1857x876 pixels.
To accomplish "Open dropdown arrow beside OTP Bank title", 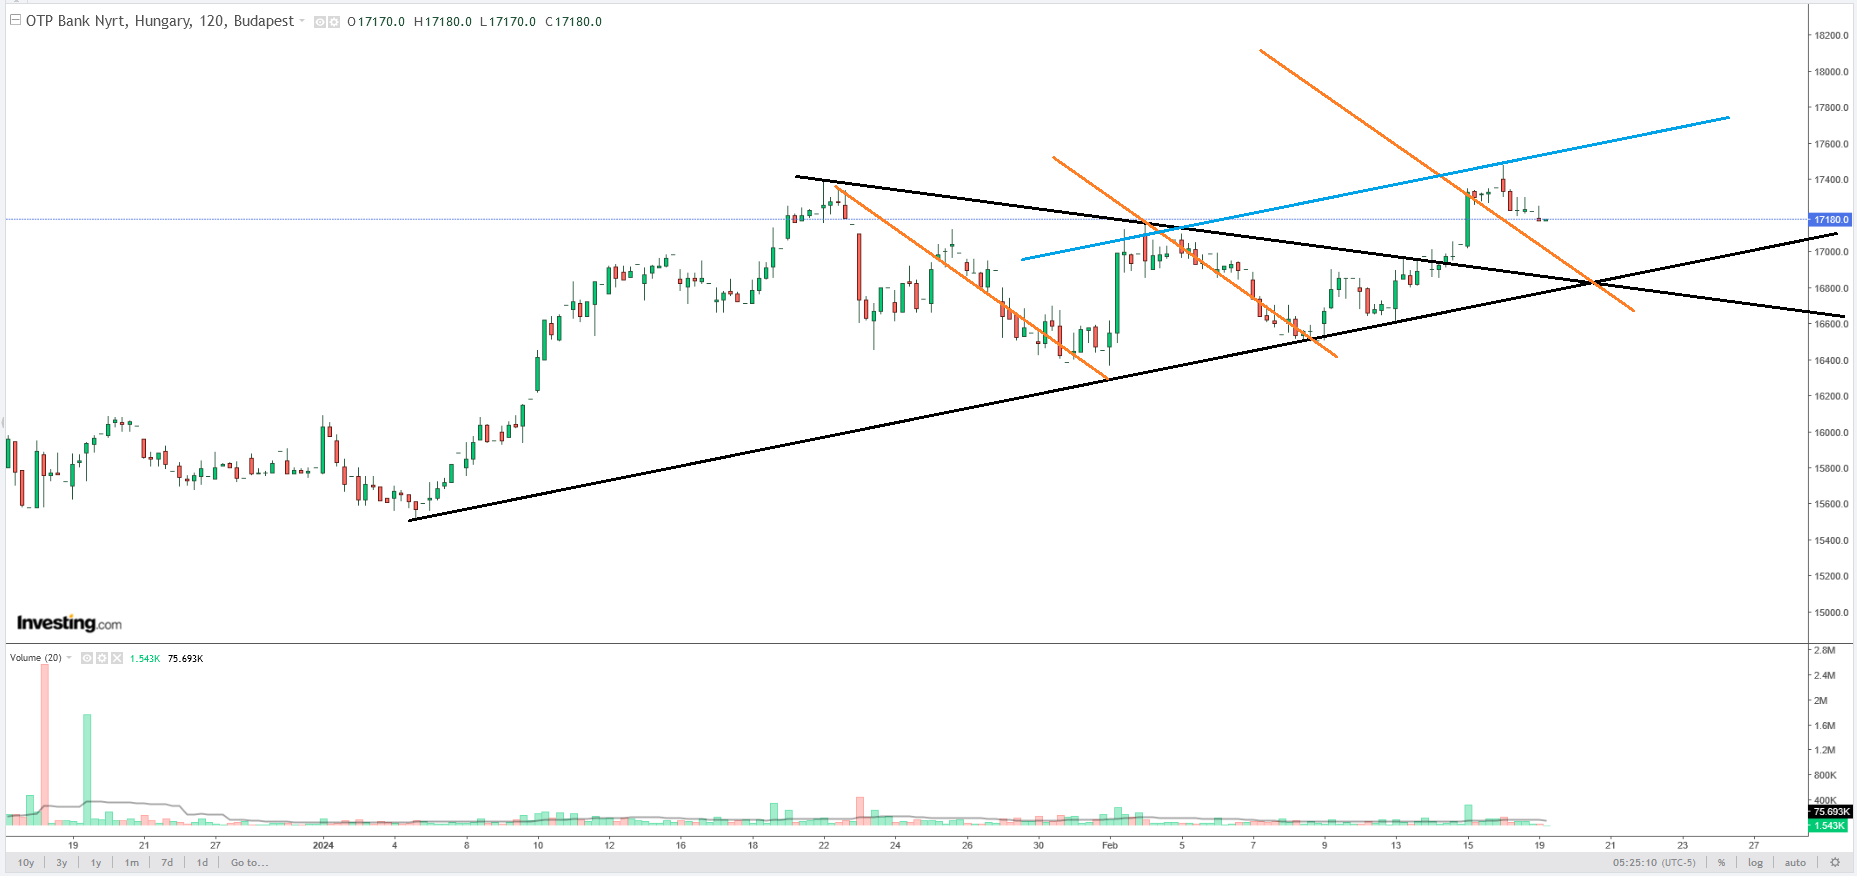I will [302, 21].
